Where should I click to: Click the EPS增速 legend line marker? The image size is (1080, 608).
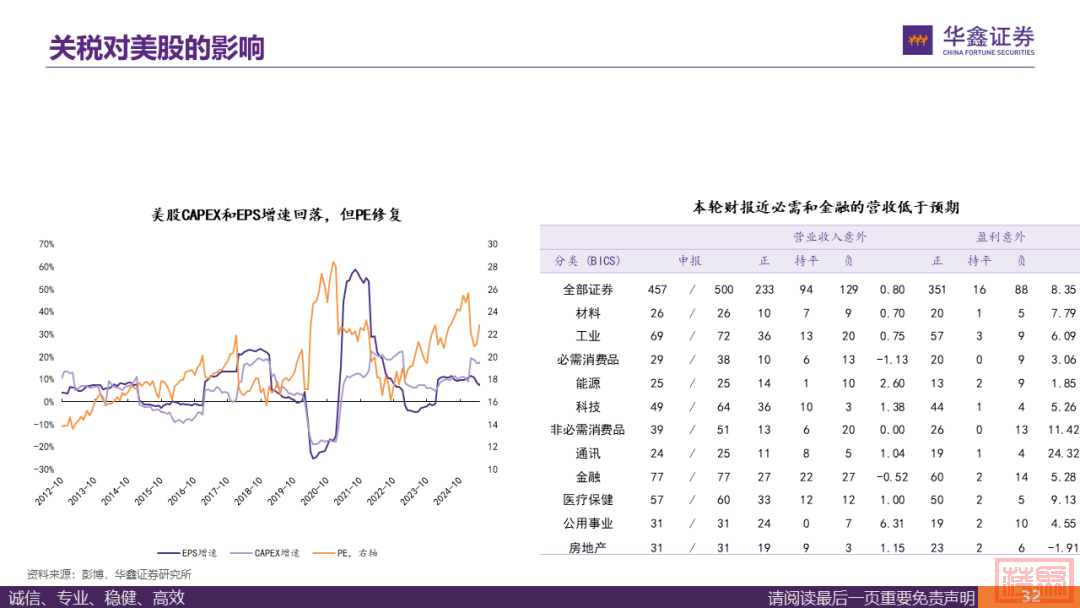point(168,552)
